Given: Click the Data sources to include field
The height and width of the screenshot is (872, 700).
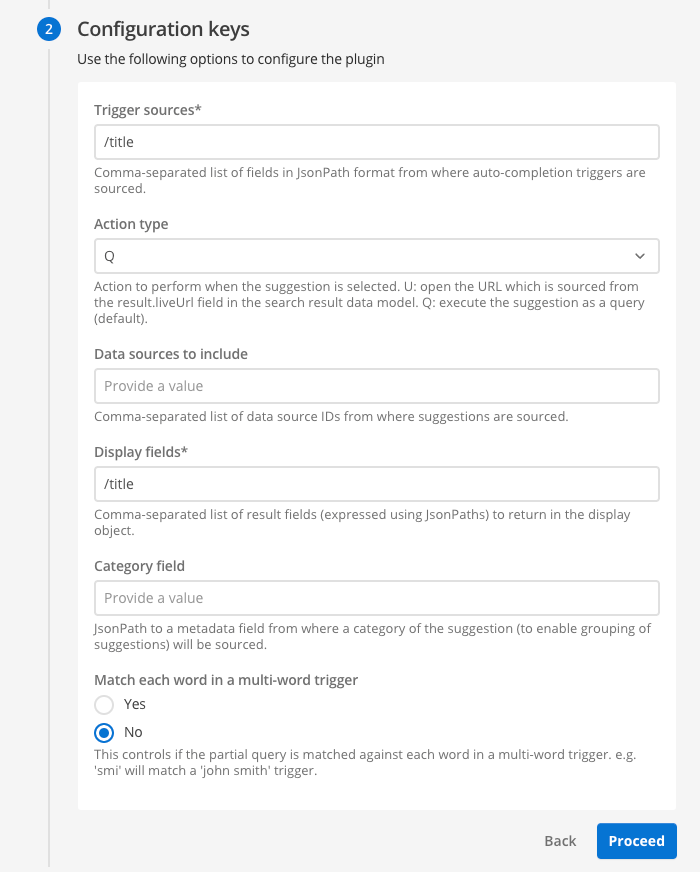Looking at the screenshot, I should (x=376, y=386).
